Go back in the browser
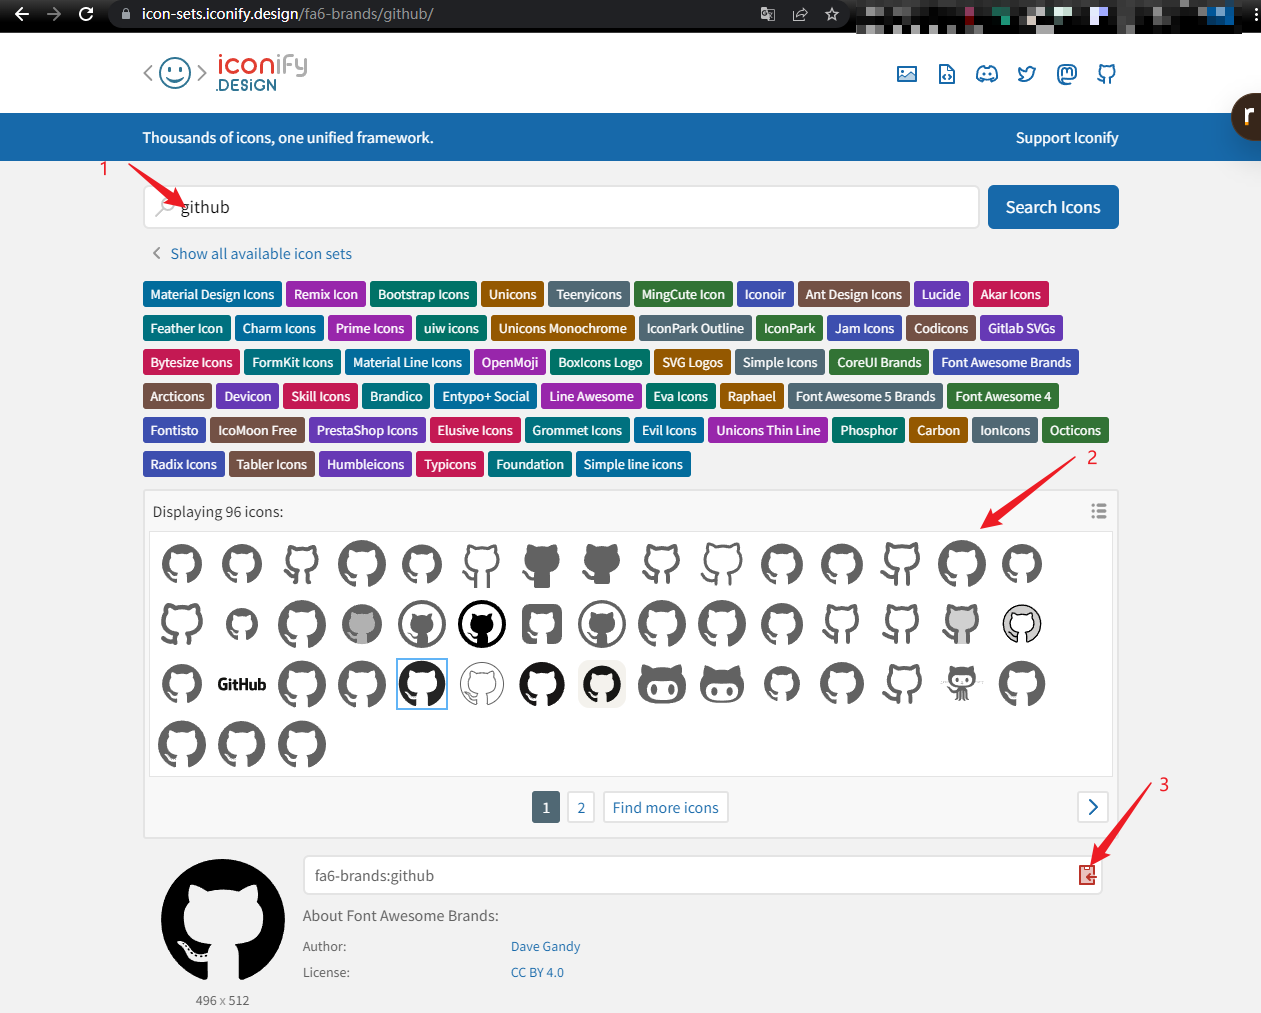Screen dimensions: 1261x1013 (x=22, y=14)
